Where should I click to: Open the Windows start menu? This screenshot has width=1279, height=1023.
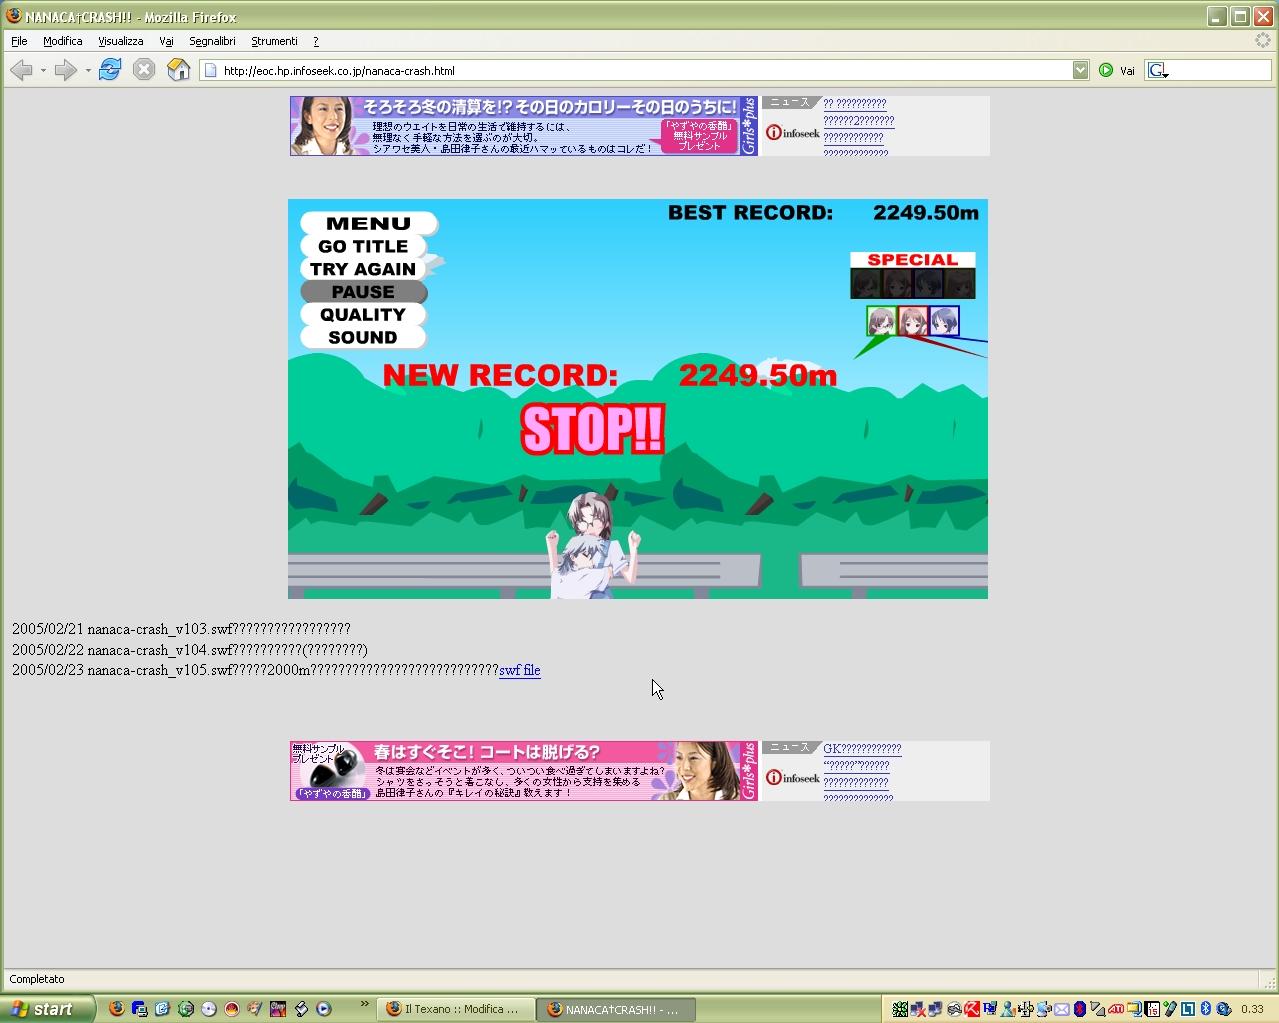click(47, 1009)
